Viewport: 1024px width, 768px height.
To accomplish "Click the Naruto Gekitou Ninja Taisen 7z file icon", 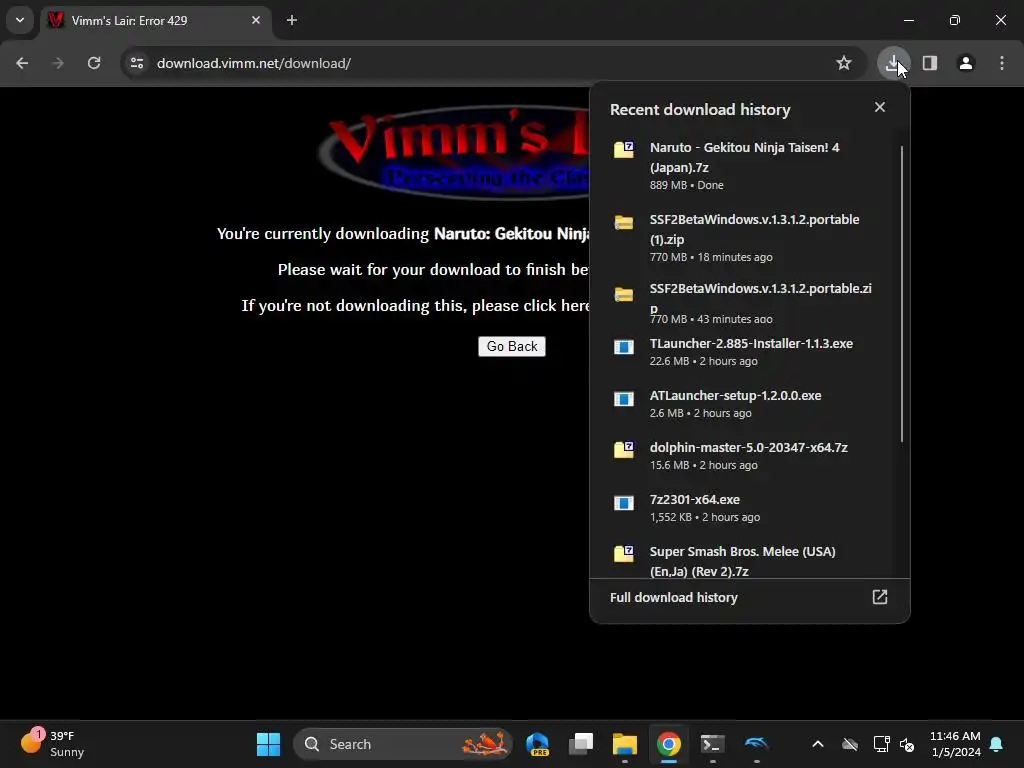I will coord(624,150).
